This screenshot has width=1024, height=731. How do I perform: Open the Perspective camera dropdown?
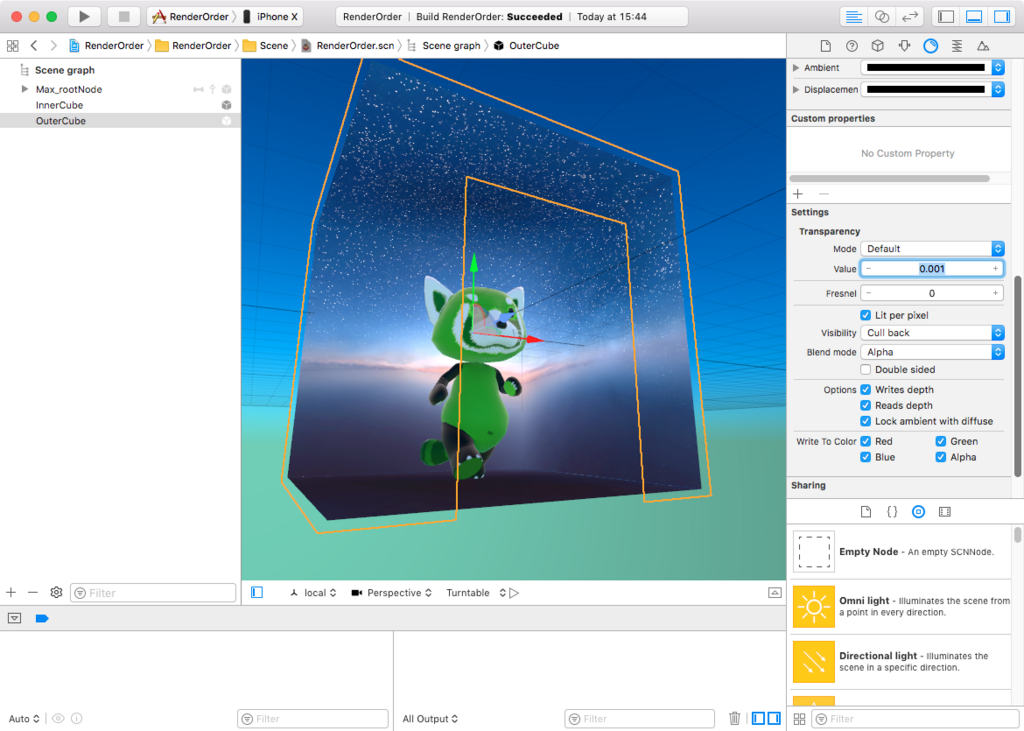392,593
